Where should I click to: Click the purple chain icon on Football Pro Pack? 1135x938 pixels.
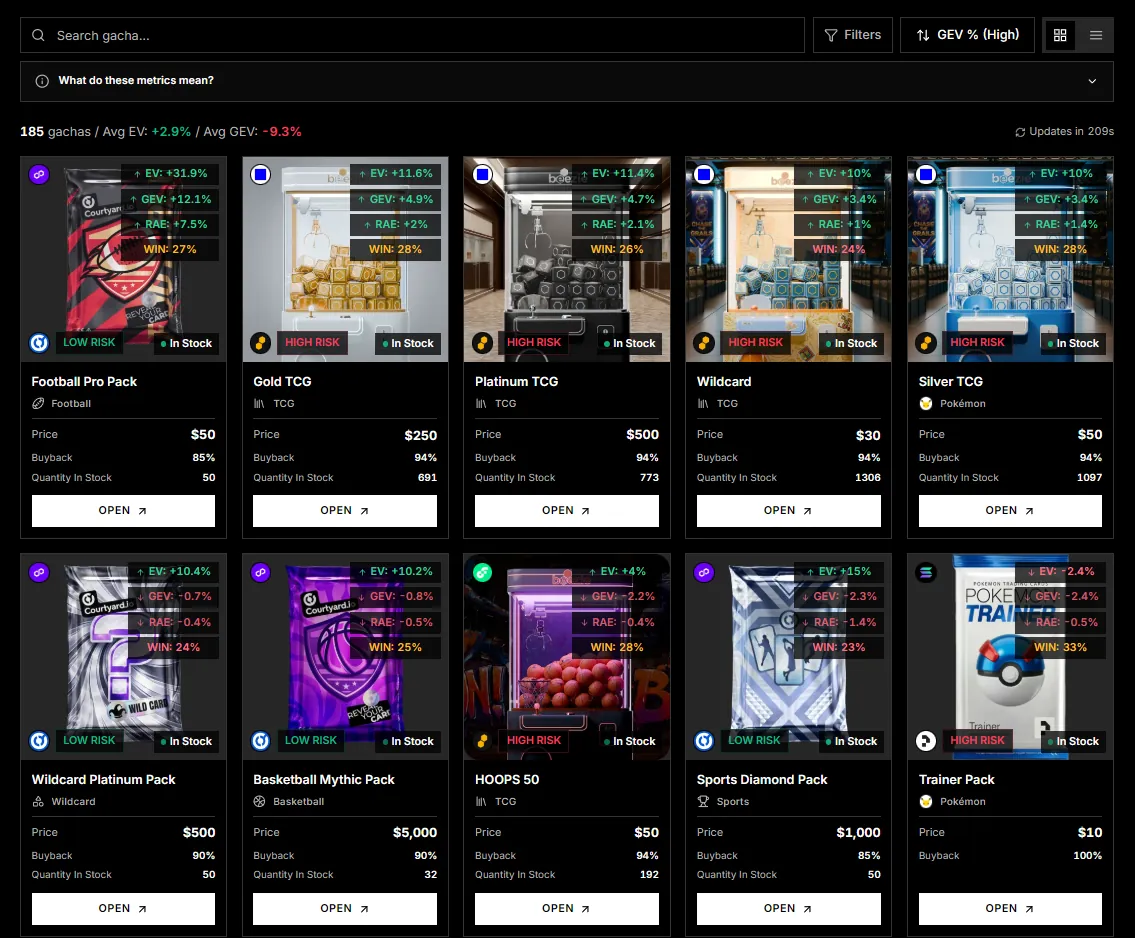pyautogui.click(x=39, y=174)
